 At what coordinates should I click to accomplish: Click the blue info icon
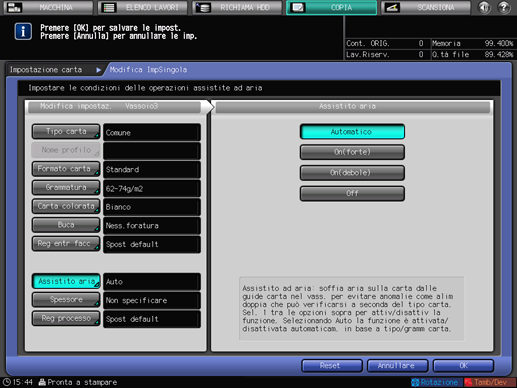(23, 32)
